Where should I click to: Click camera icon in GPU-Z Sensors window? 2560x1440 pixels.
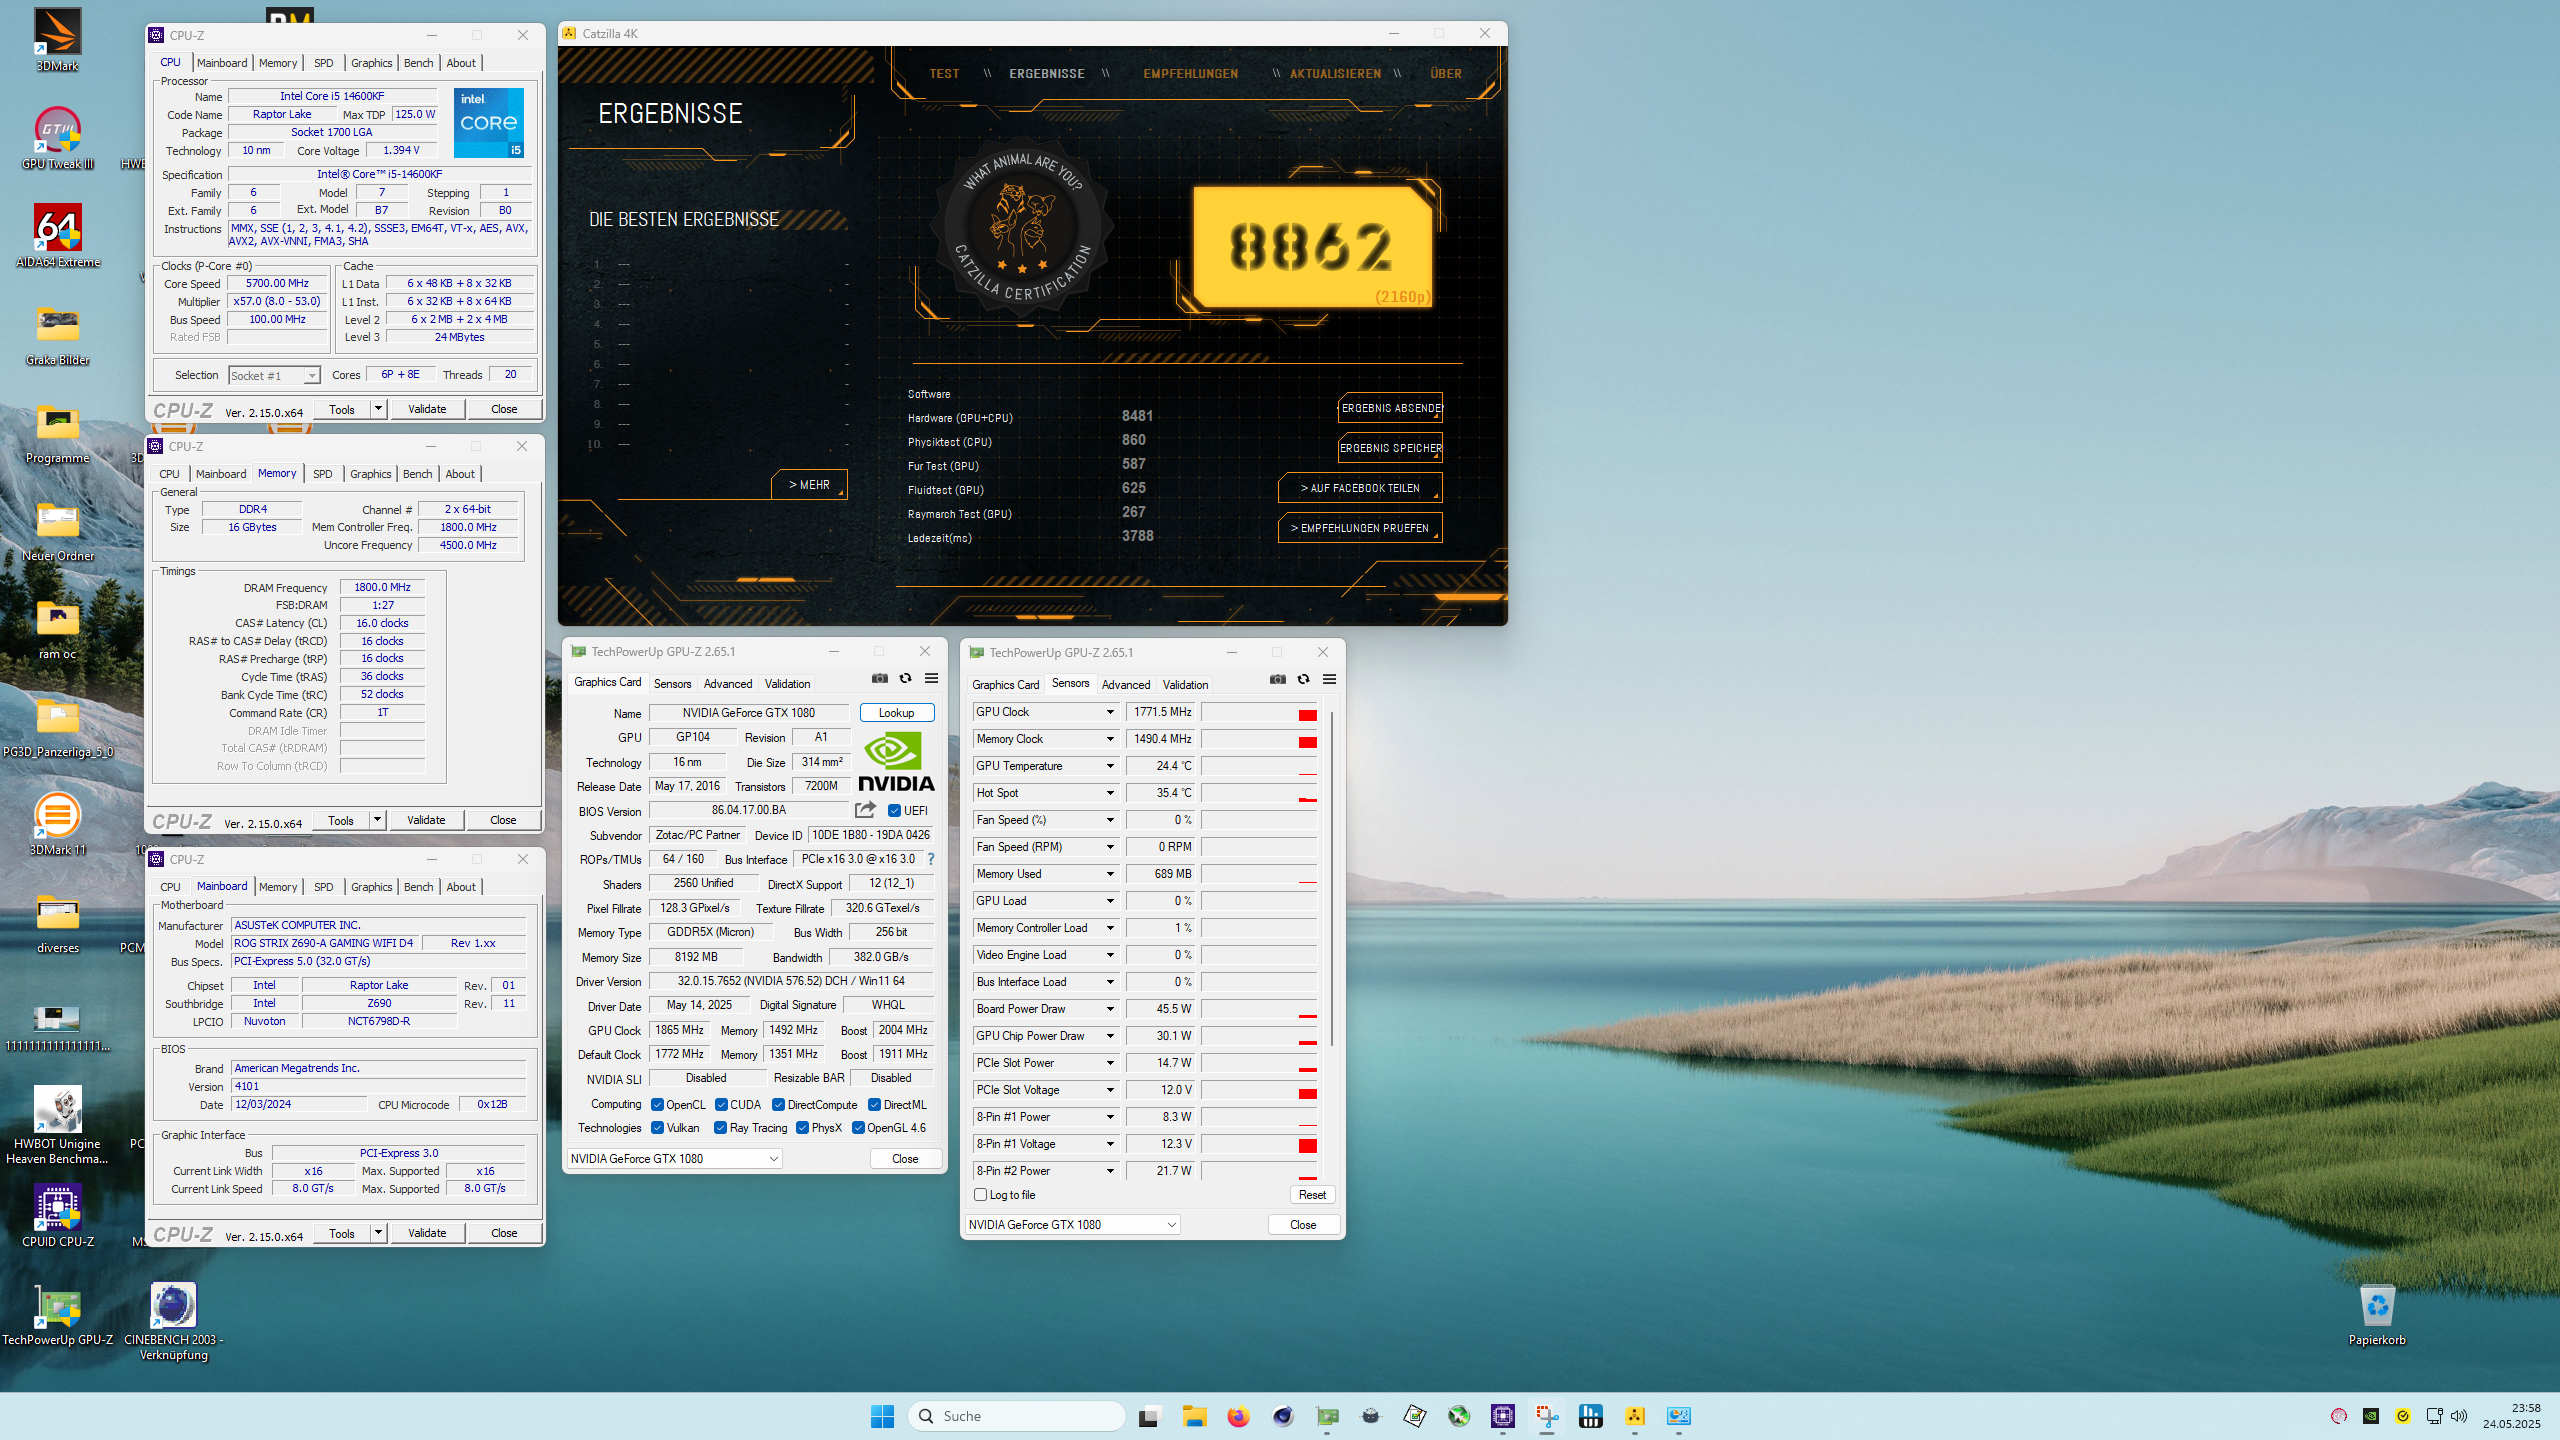[1278, 679]
